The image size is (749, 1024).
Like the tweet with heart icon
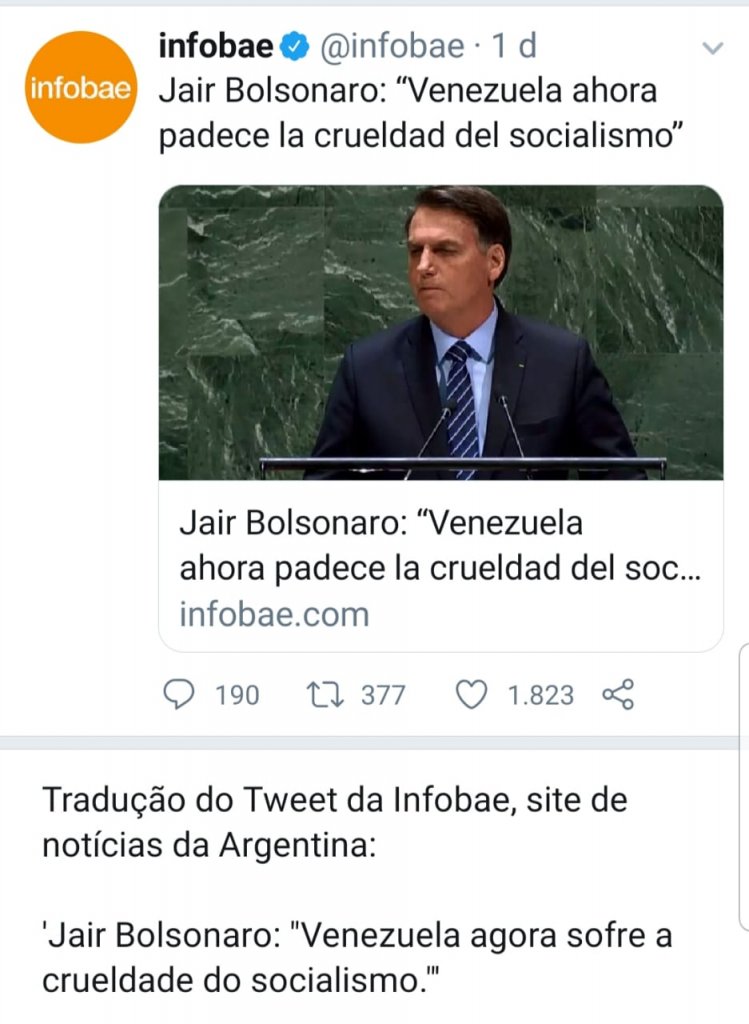coord(471,695)
